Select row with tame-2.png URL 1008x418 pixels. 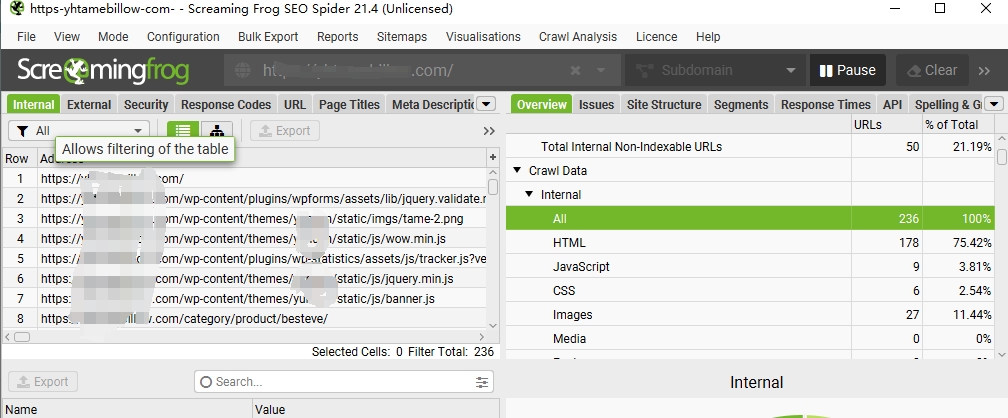244,219
